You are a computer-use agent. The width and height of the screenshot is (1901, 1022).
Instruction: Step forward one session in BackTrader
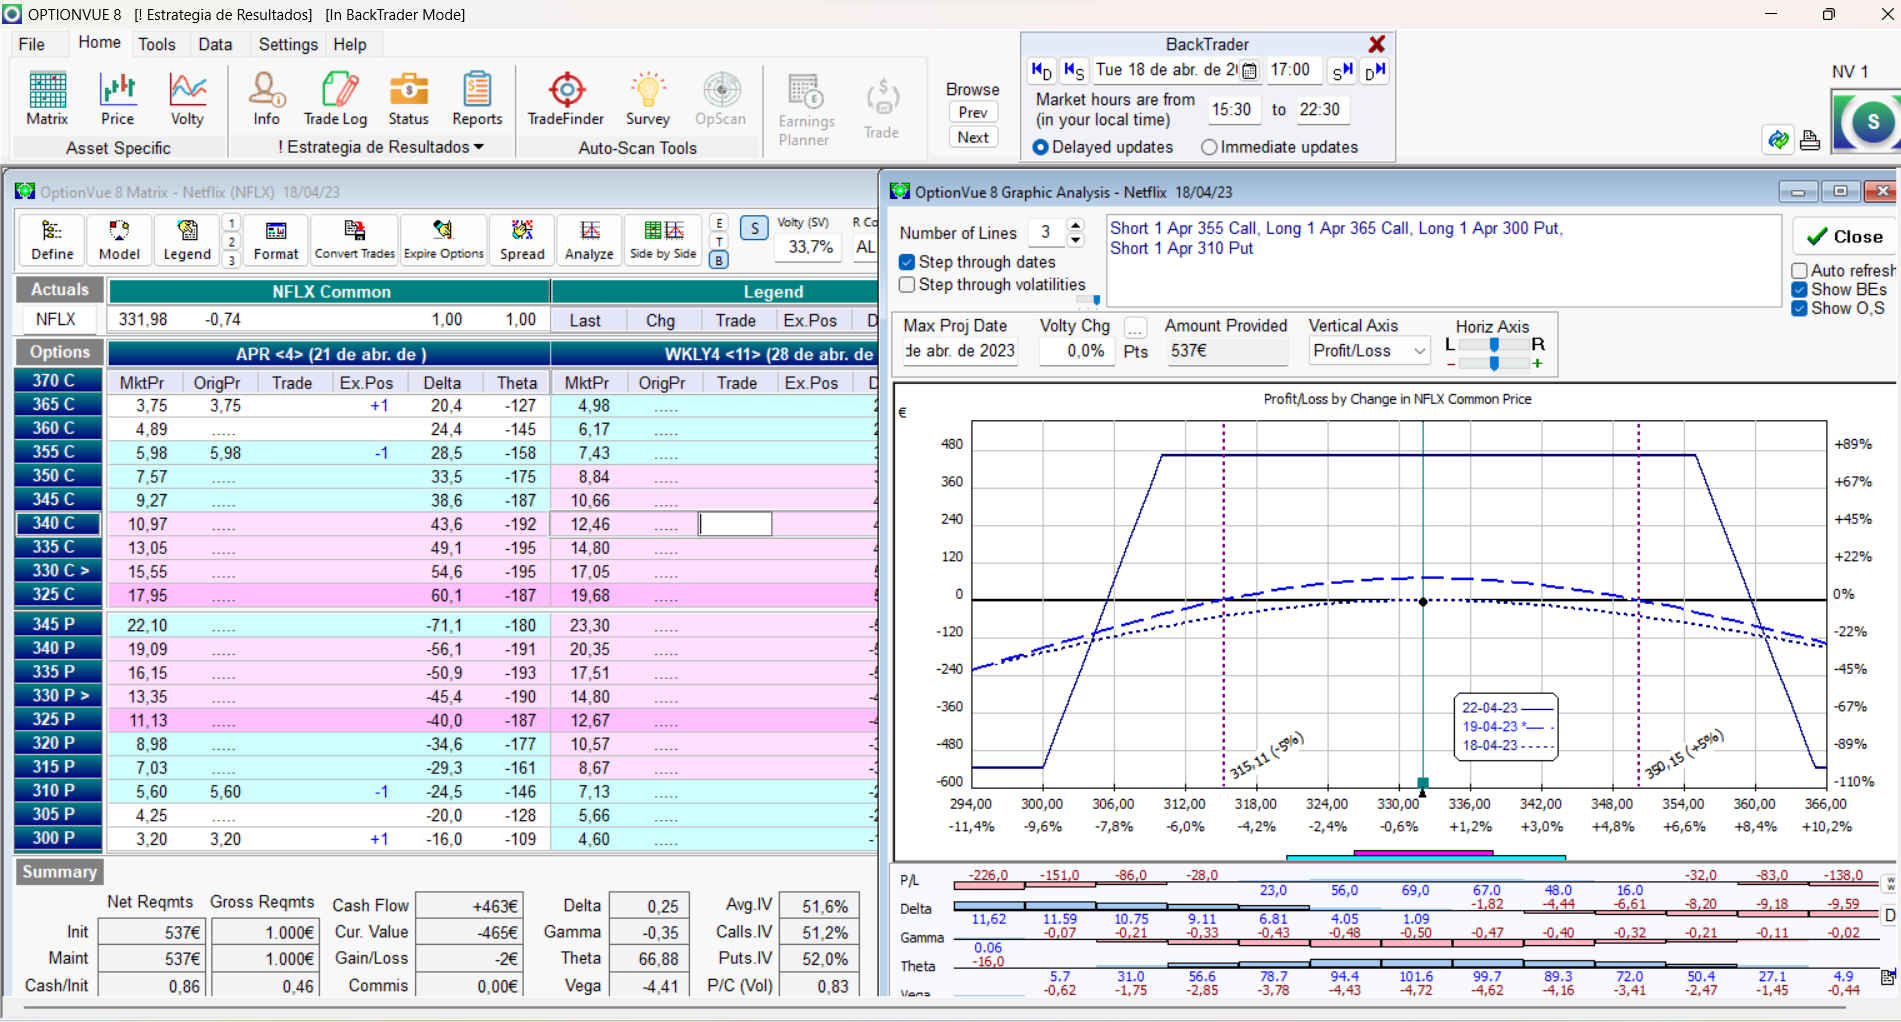1342,71
